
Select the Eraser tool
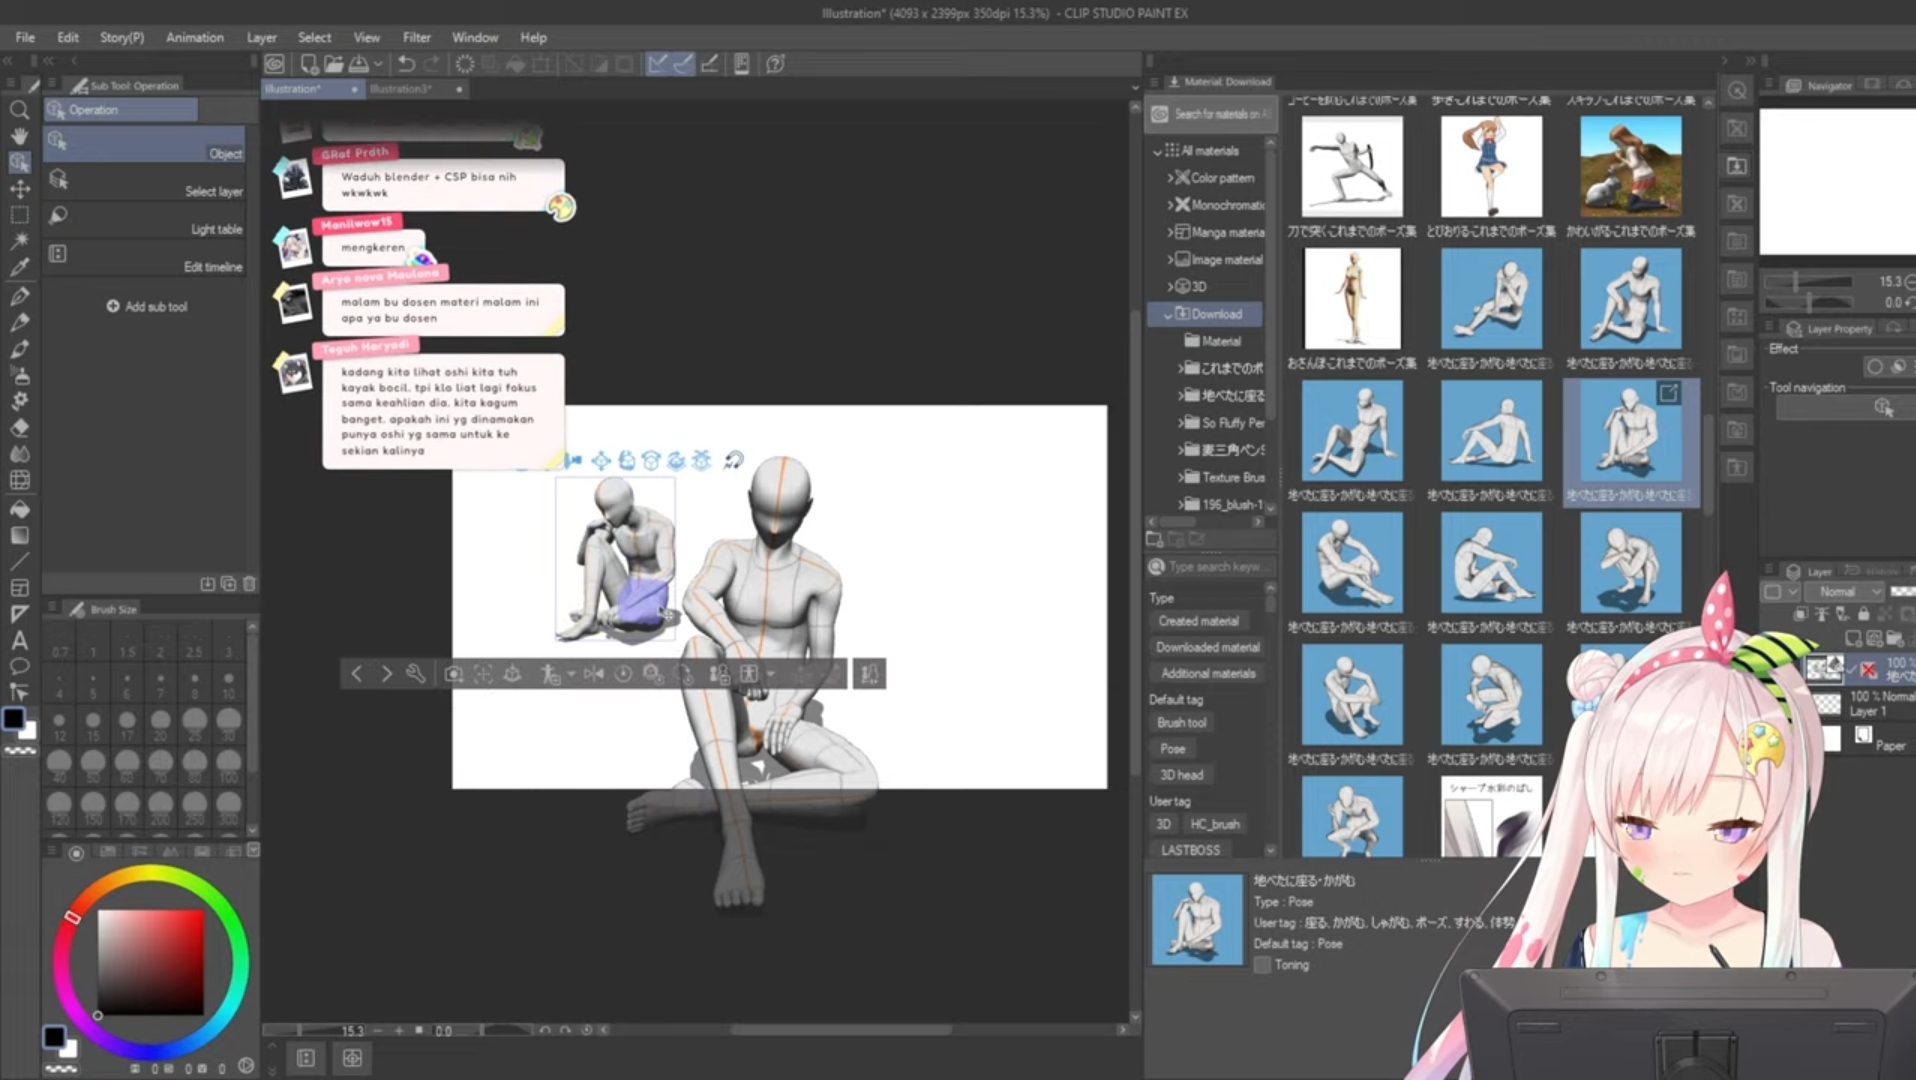[19, 427]
